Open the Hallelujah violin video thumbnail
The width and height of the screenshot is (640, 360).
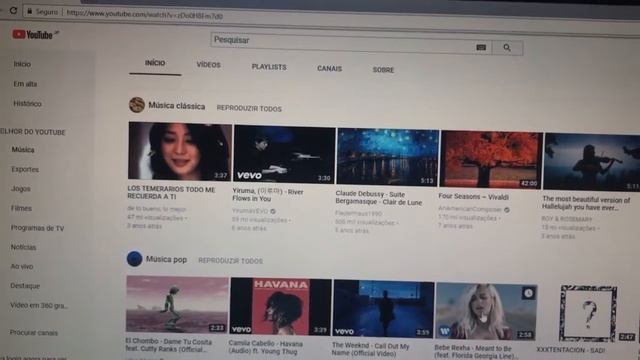(x=592, y=162)
